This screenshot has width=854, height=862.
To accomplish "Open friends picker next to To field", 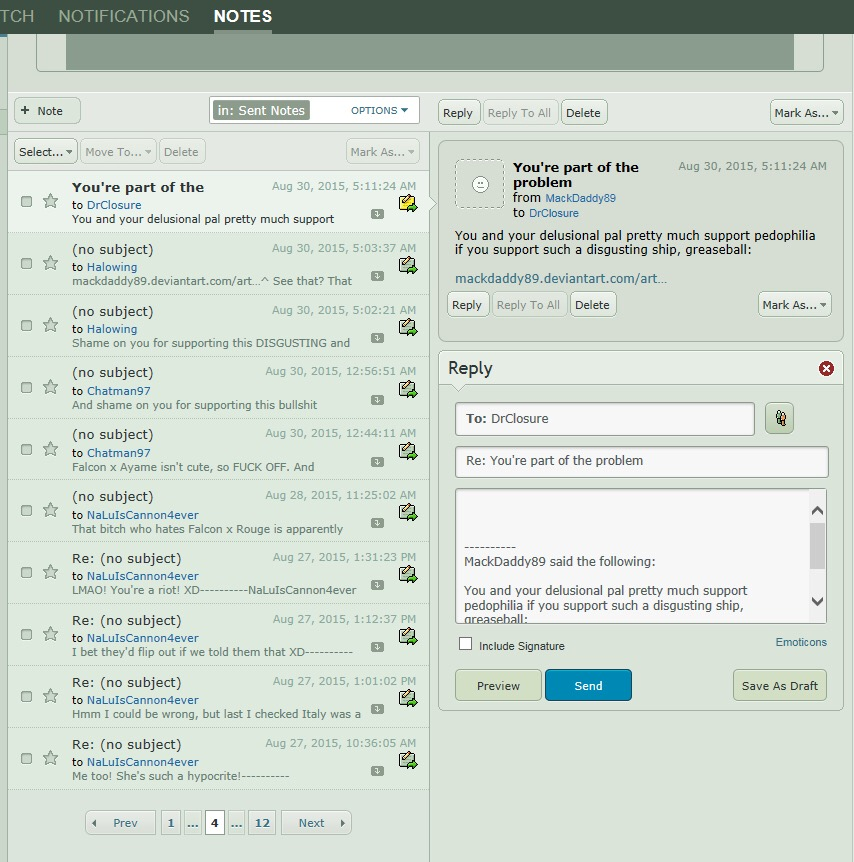I will click(x=779, y=418).
